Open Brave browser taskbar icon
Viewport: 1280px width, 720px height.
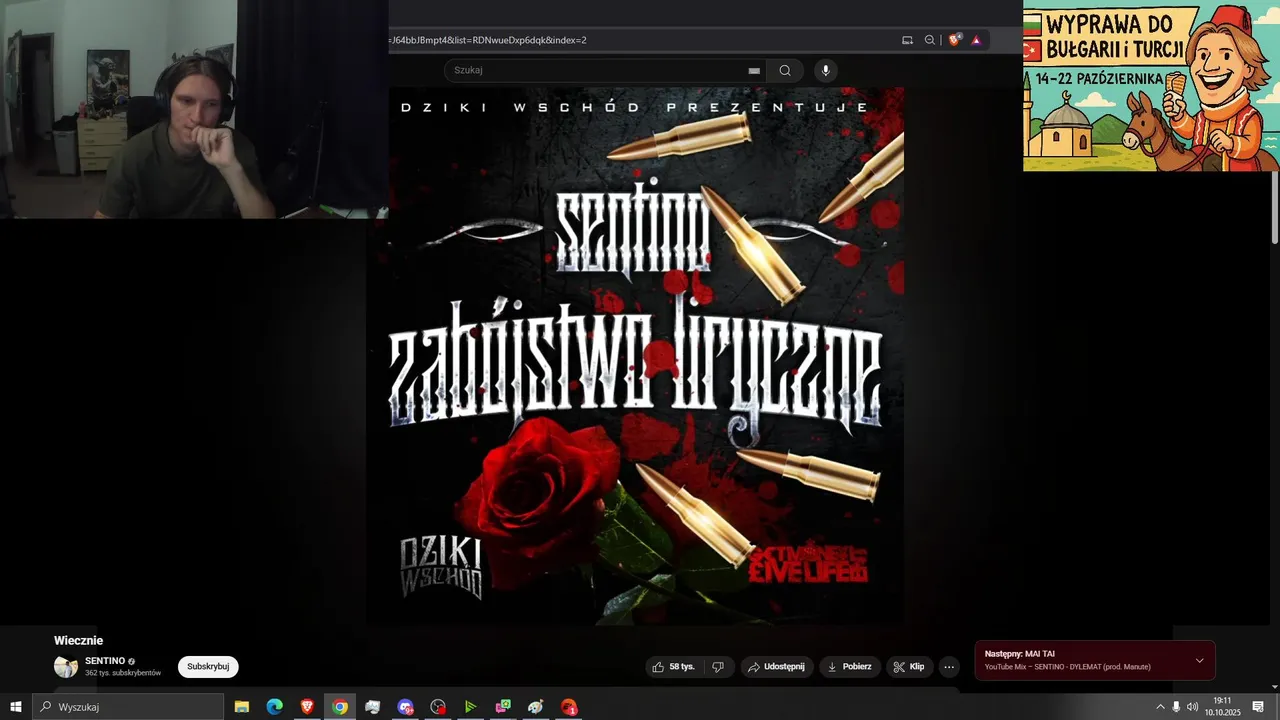click(307, 707)
